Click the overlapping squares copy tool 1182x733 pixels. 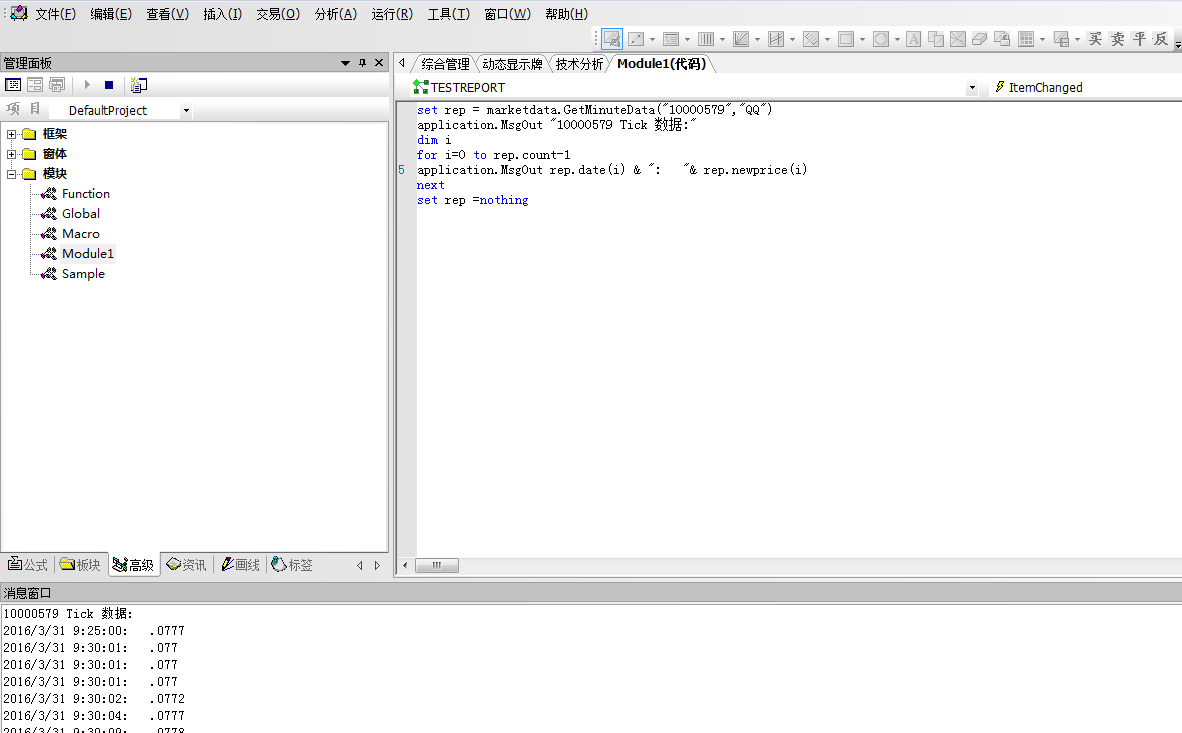[x=935, y=39]
